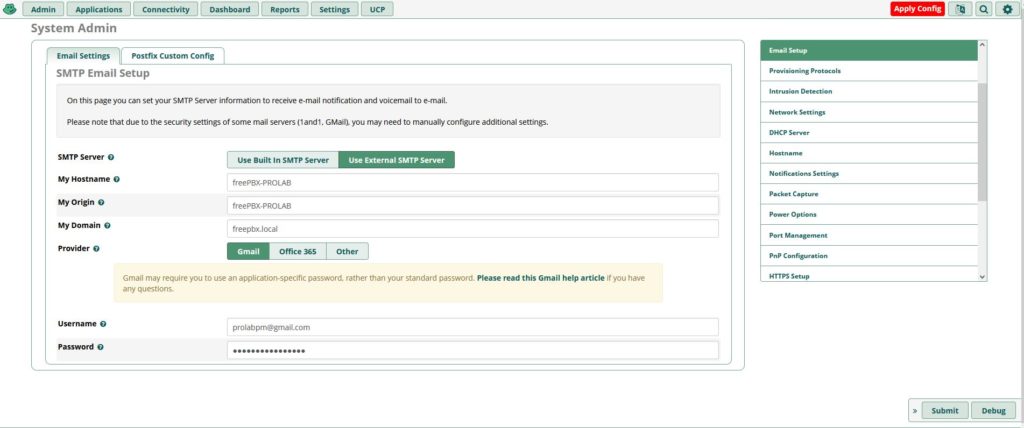1024x428 pixels.
Task: Focus the Password input field
Action: 473,350
